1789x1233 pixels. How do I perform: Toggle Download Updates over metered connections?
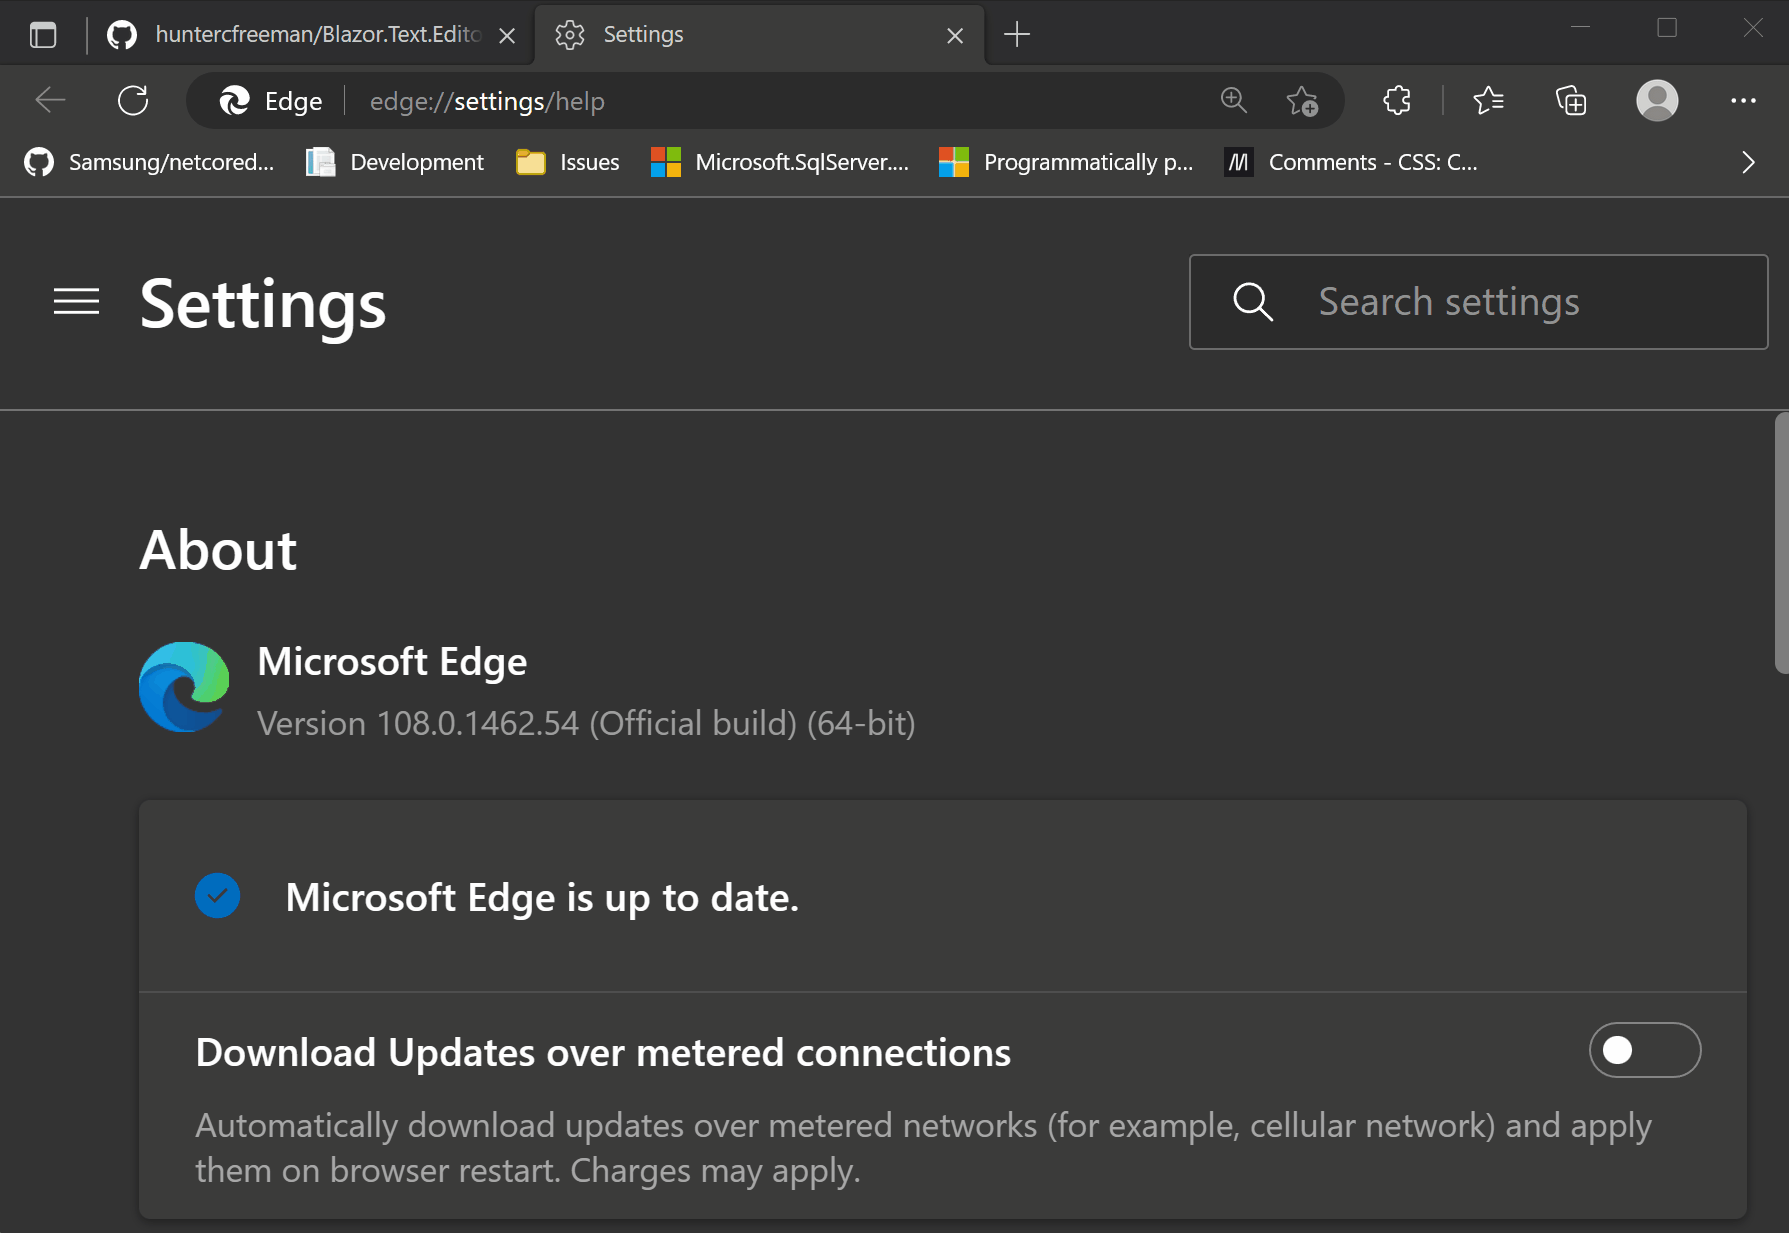[1645, 1050]
